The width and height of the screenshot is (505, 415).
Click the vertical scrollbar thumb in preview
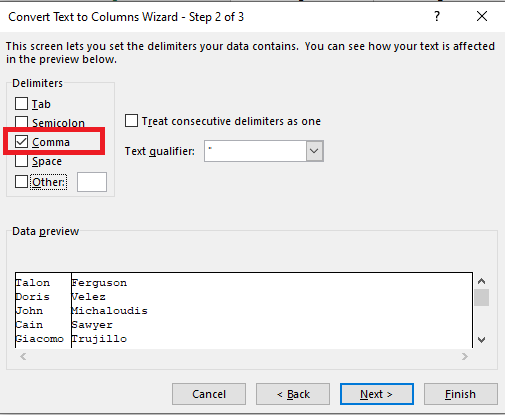coord(482,297)
